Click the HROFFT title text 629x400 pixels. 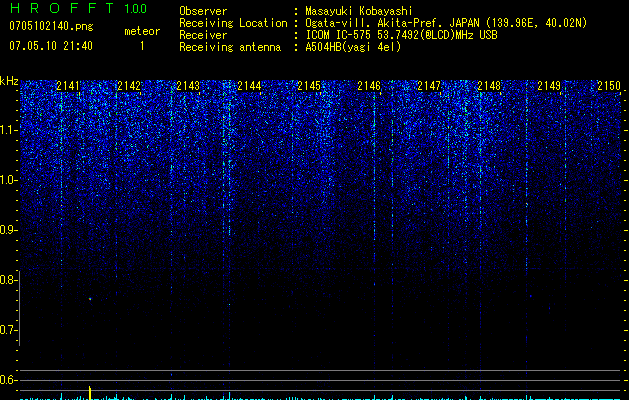(x=62, y=8)
